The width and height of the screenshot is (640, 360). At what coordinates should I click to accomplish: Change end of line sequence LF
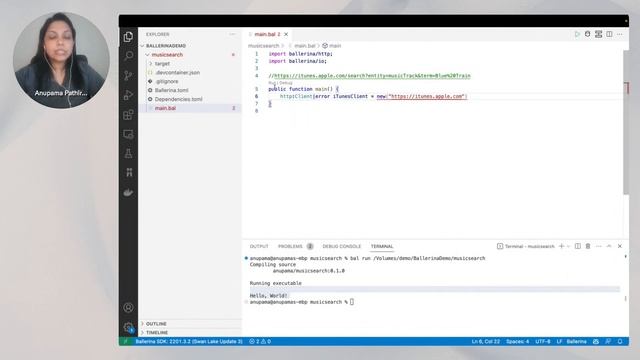click(559, 341)
